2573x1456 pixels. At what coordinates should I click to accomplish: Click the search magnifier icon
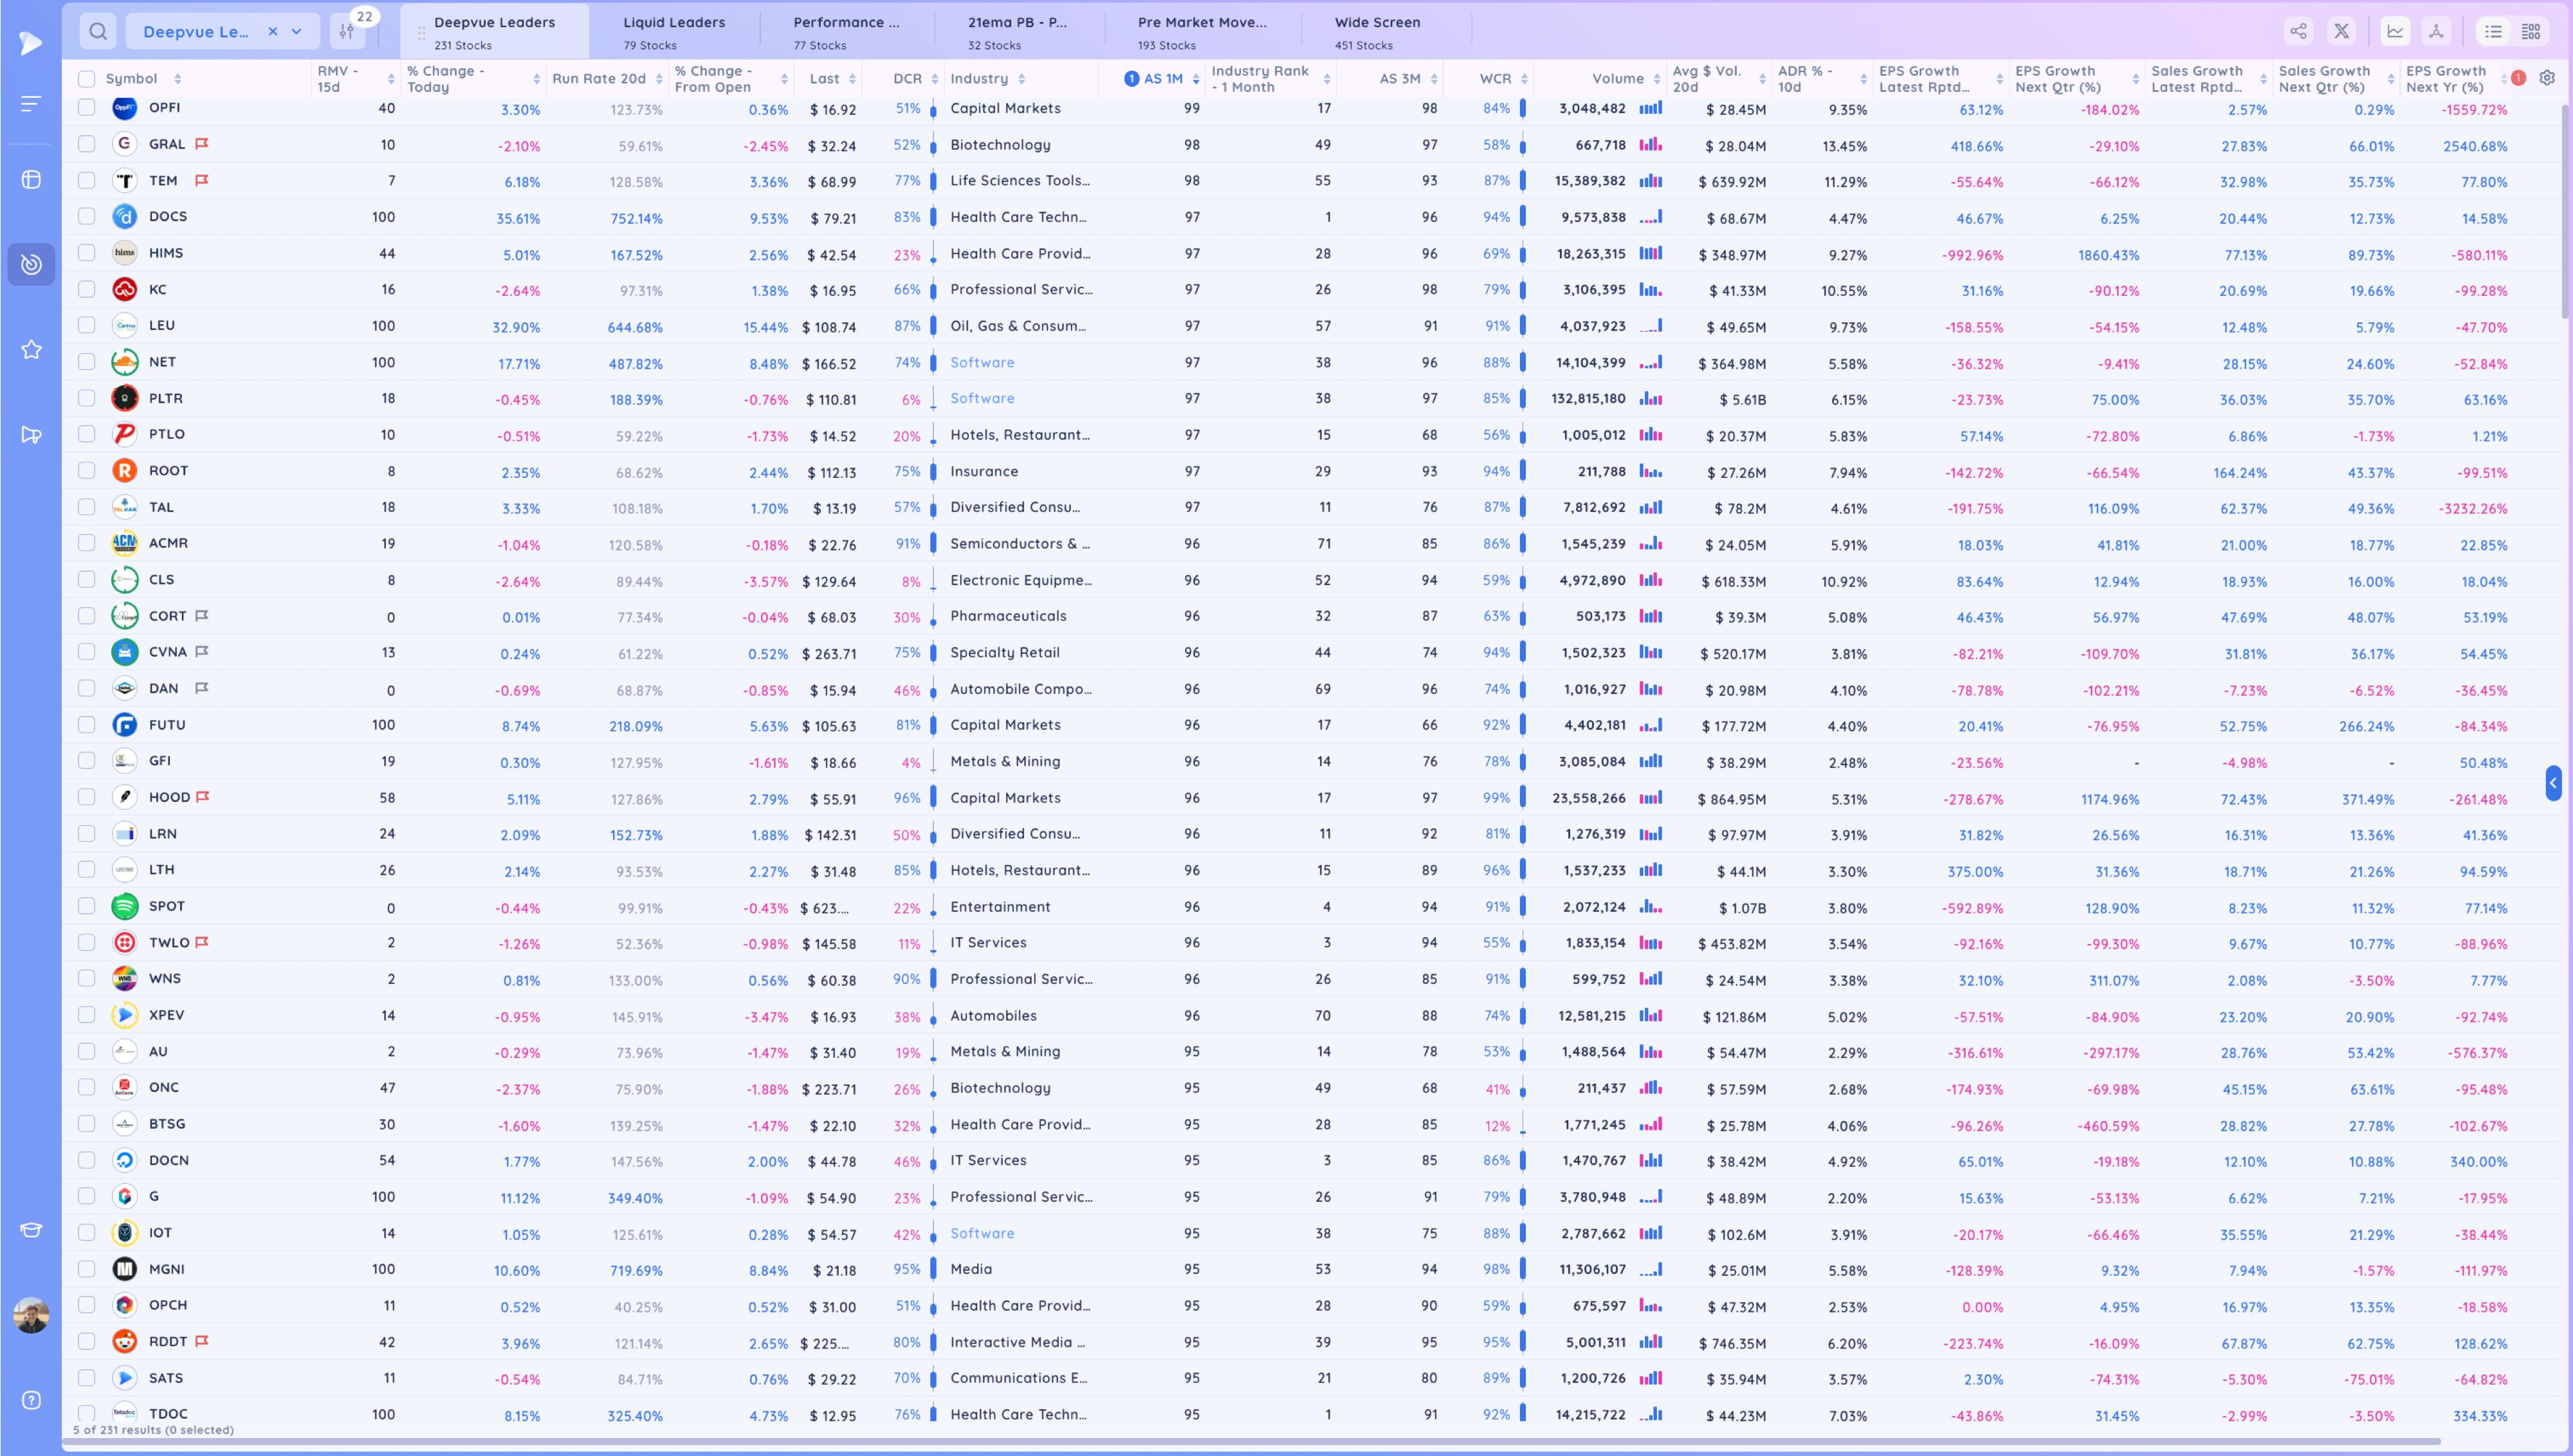point(98,31)
